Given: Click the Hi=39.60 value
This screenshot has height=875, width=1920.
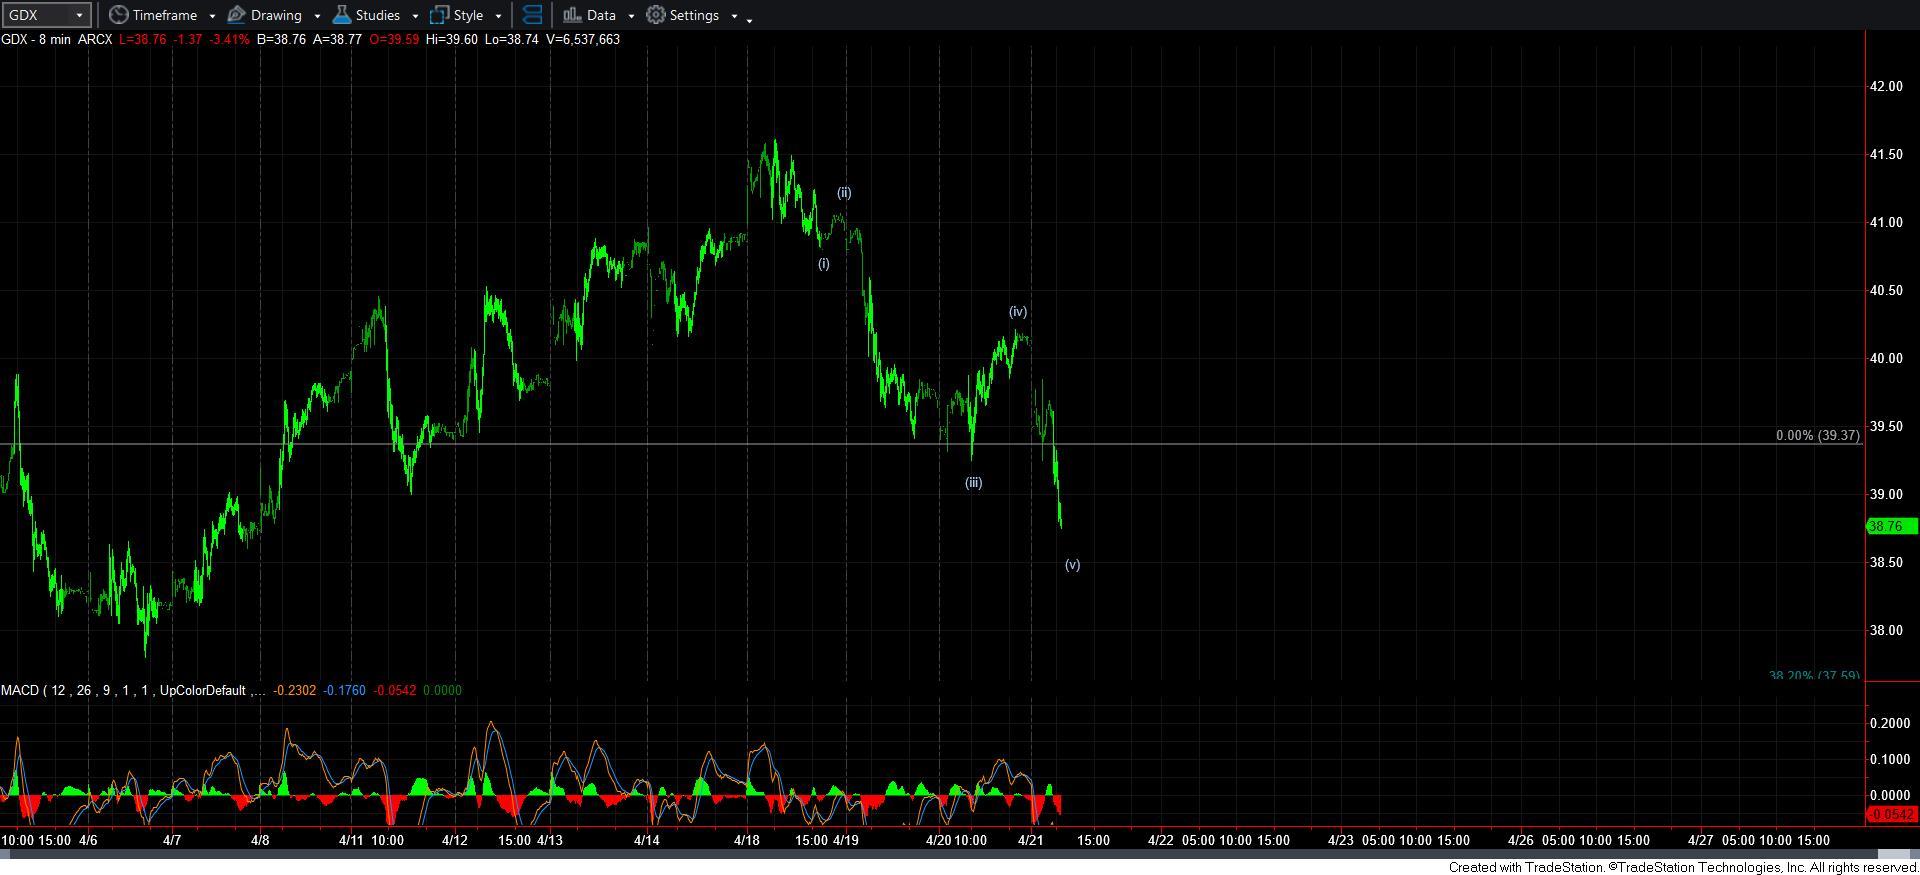Looking at the screenshot, I should 451,39.
